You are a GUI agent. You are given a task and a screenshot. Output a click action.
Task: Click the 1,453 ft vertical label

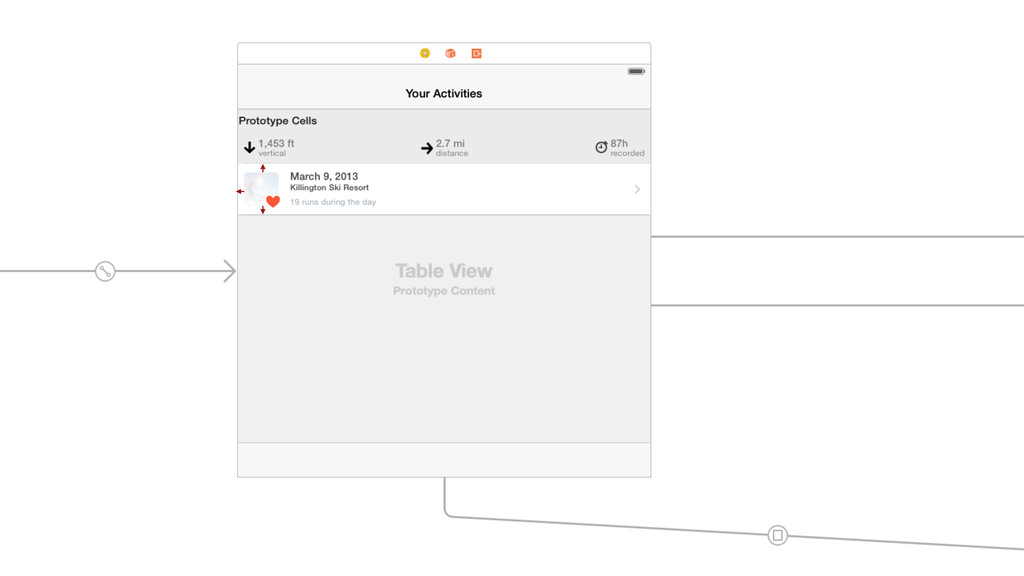click(276, 148)
